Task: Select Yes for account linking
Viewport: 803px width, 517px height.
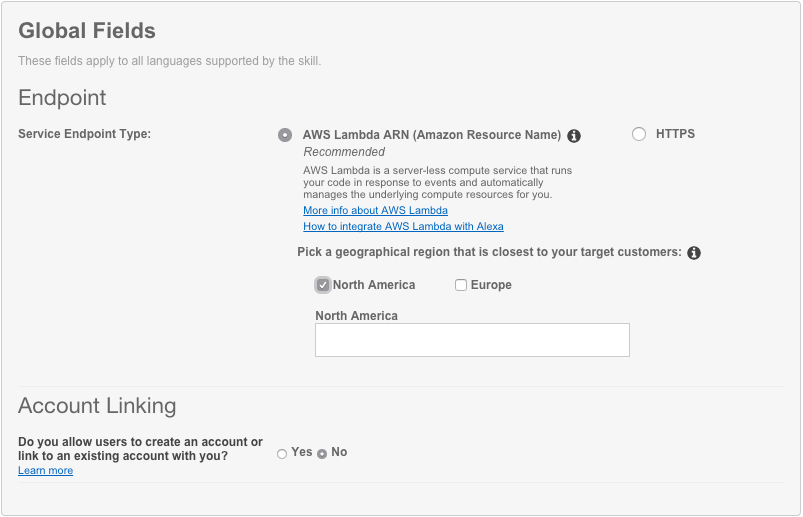Action: (282, 454)
